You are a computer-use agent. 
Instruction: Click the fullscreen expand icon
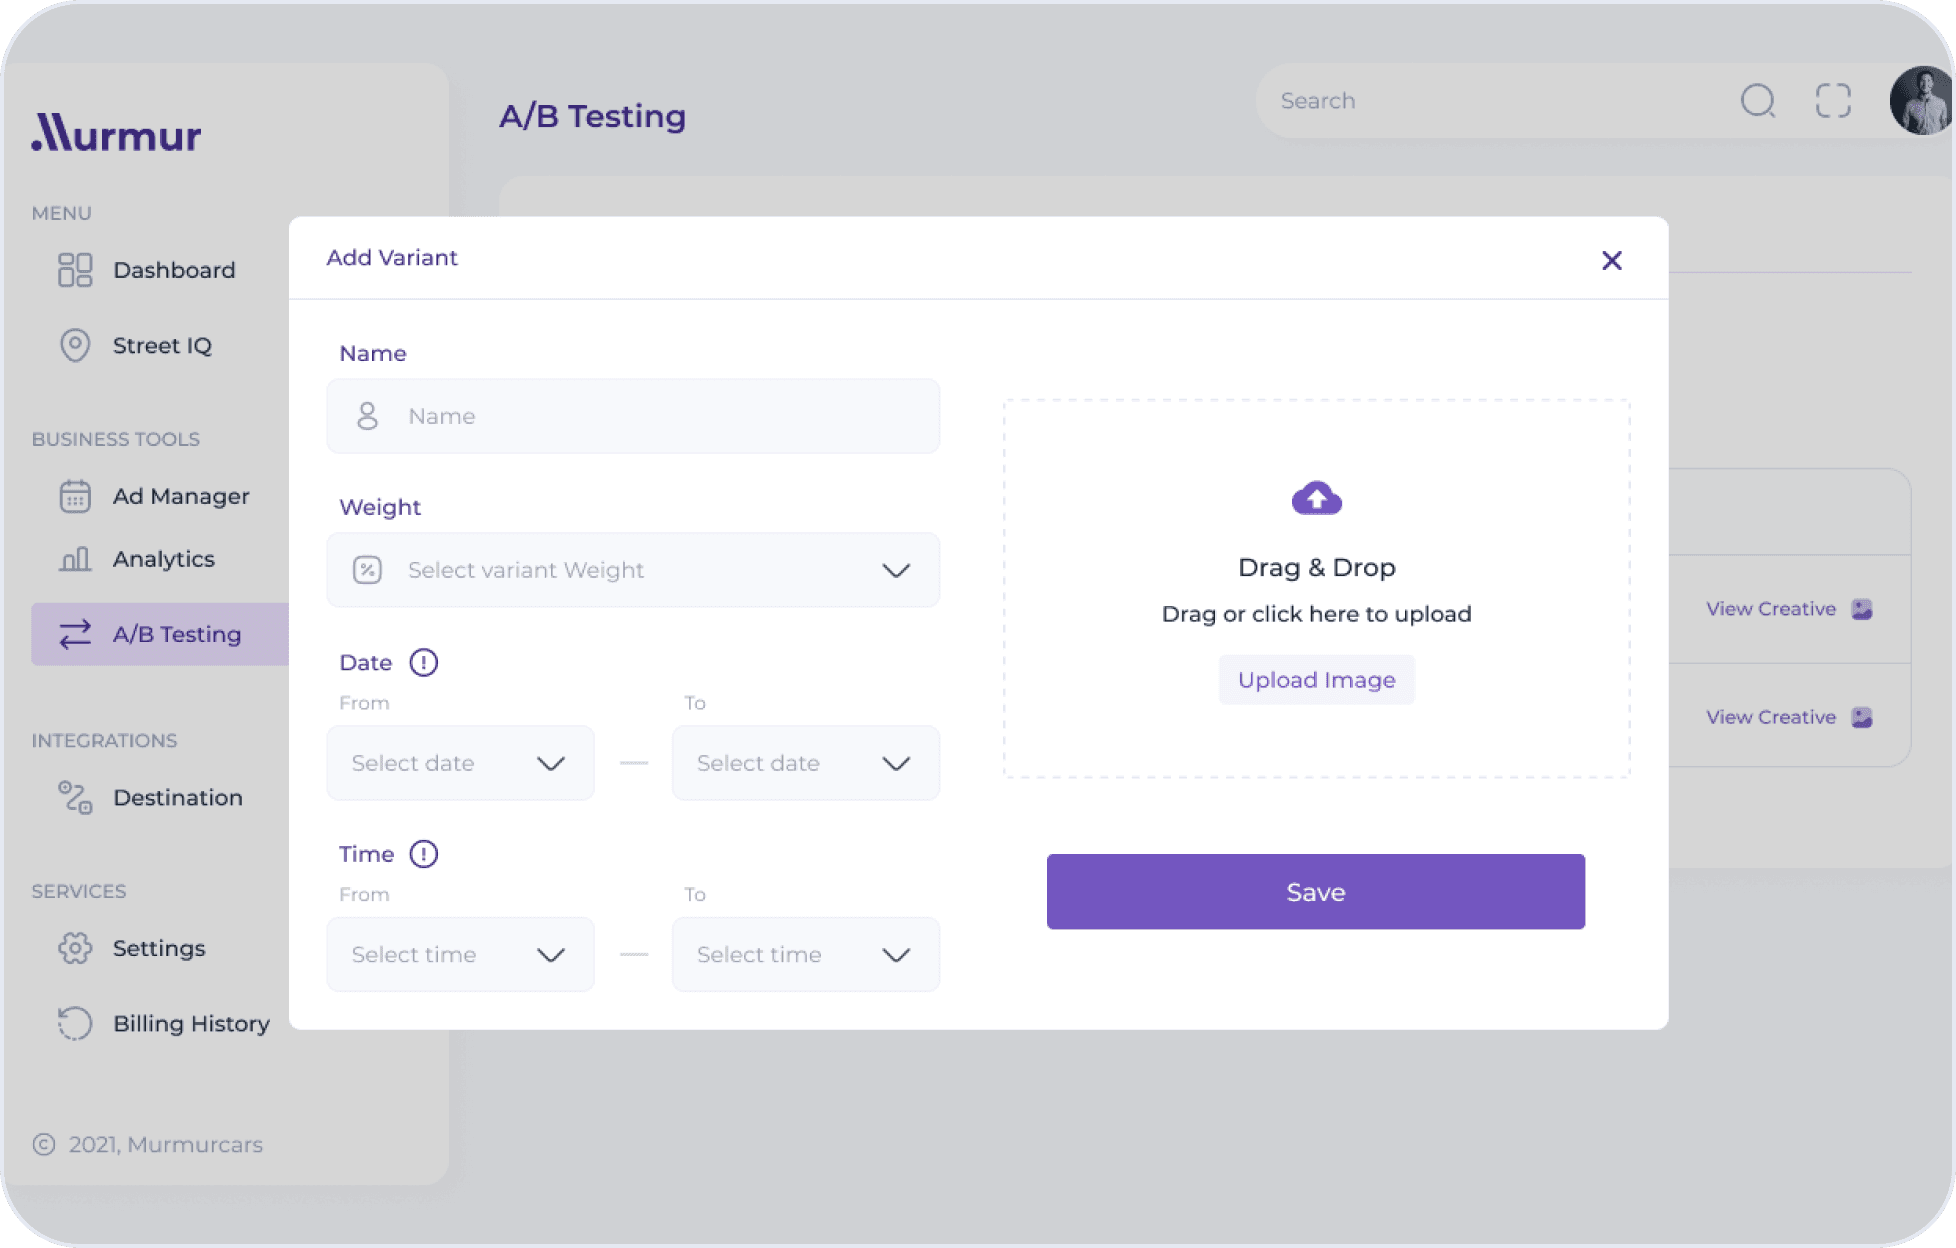(x=1833, y=101)
